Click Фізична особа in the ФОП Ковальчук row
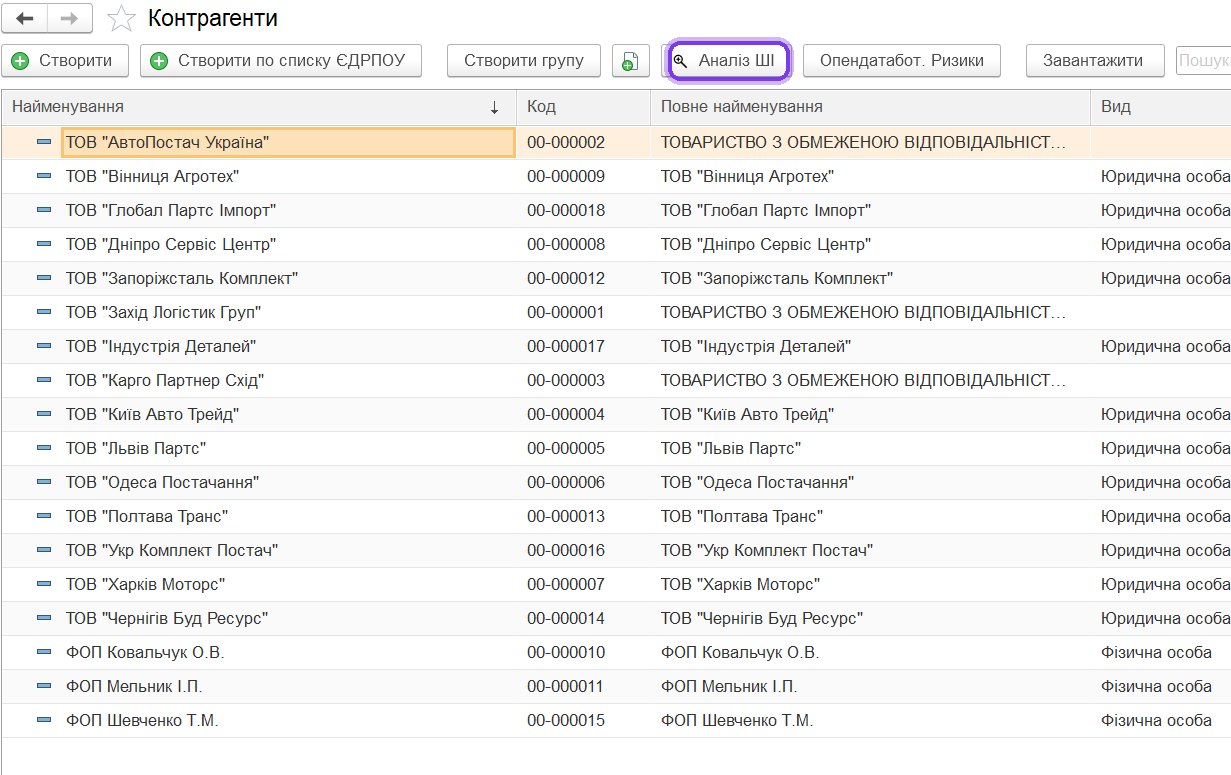Image resolution: width=1231 pixels, height=775 pixels. (1156, 653)
